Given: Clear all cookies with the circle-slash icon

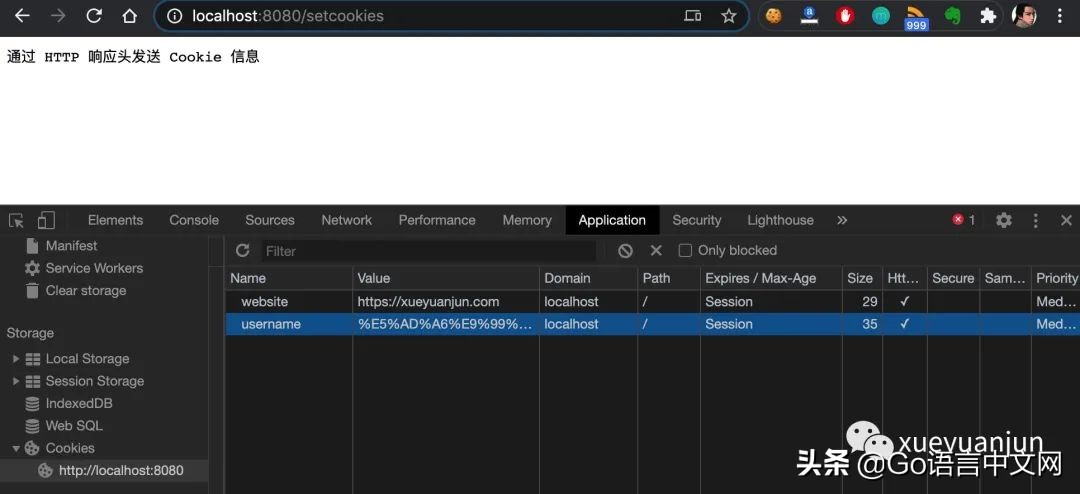Looking at the screenshot, I should point(625,251).
